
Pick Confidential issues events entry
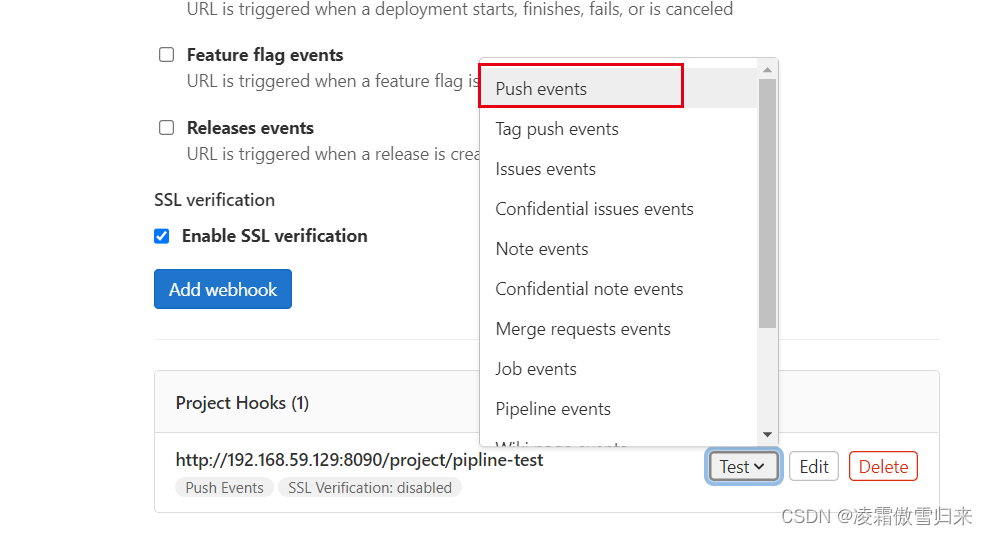(x=594, y=209)
